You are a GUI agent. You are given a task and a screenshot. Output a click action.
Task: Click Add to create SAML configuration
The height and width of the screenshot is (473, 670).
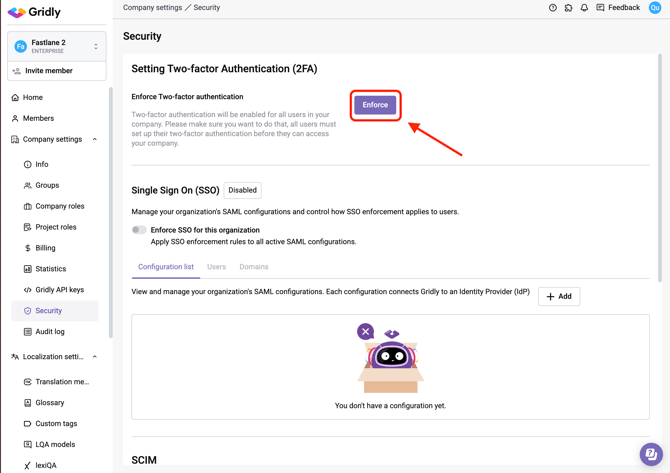(559, 297)
